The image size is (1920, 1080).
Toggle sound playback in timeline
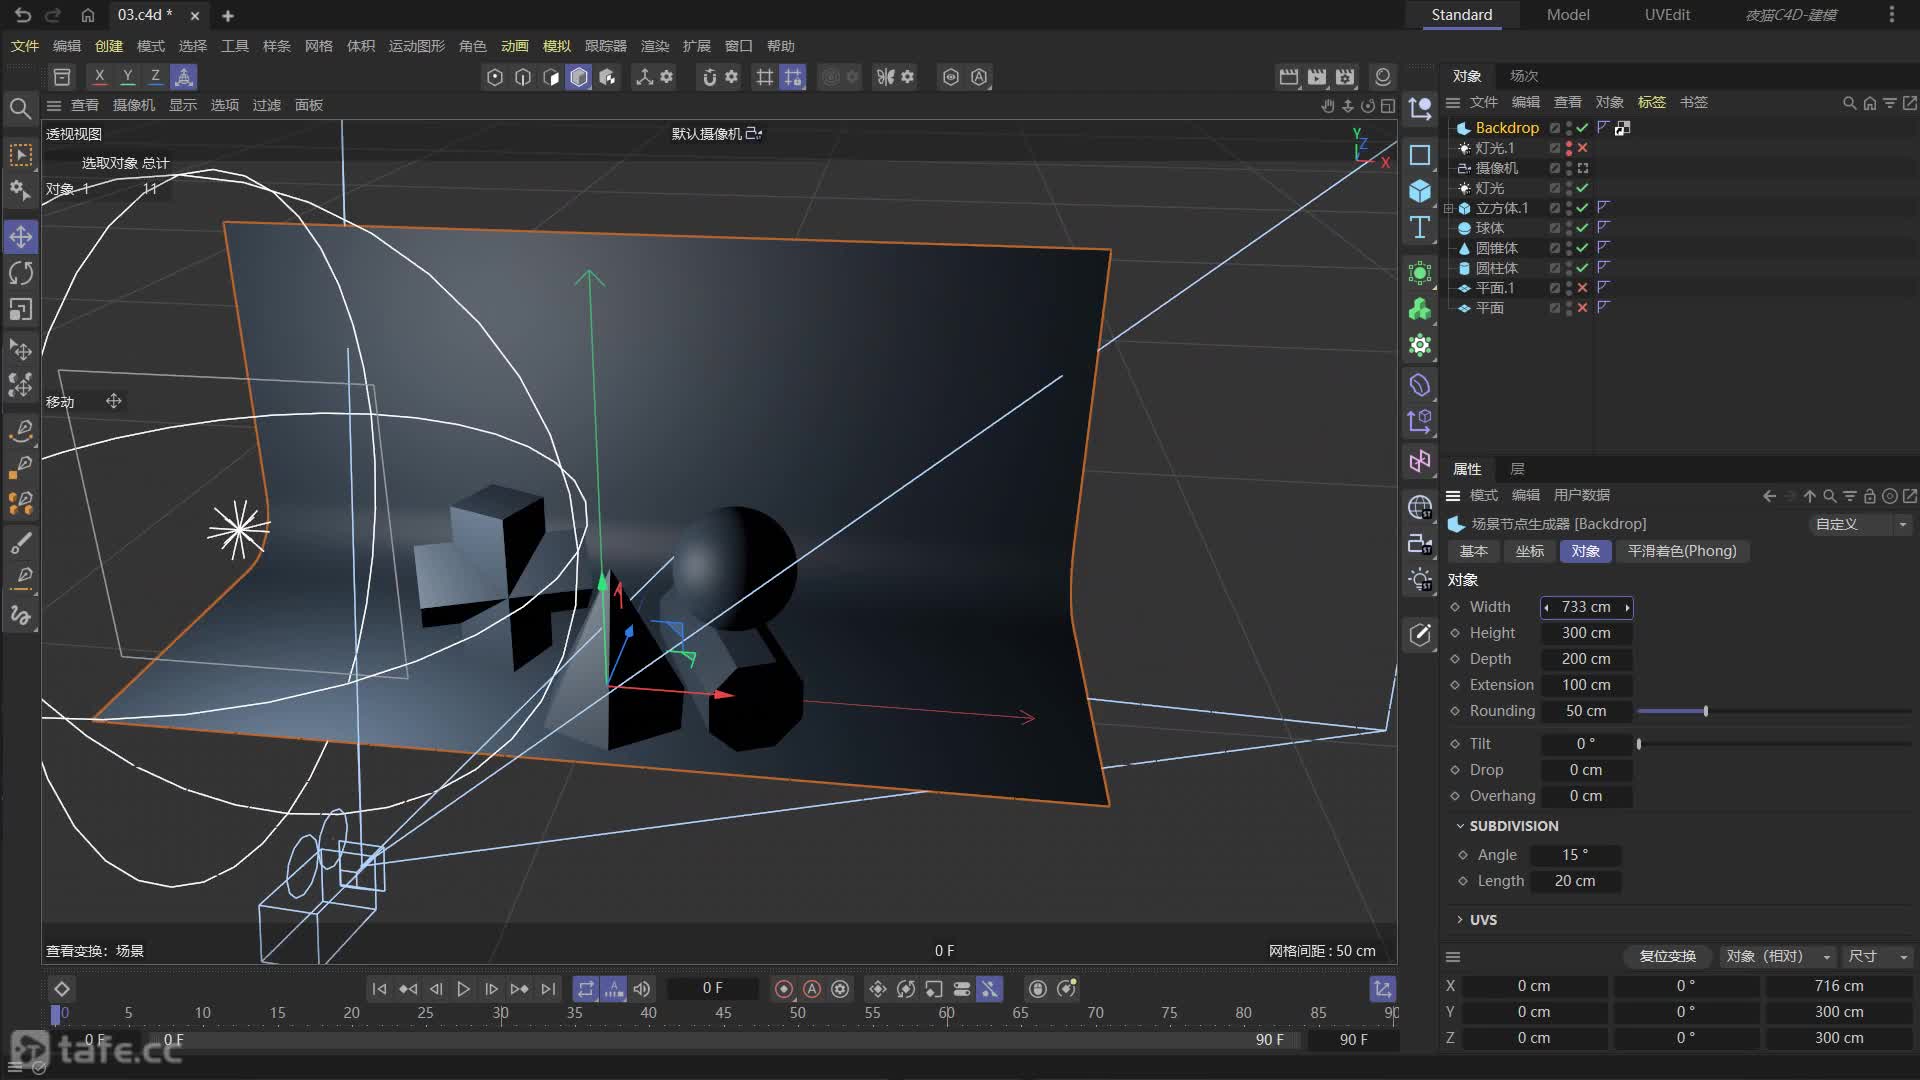click(x=641, y=989)
